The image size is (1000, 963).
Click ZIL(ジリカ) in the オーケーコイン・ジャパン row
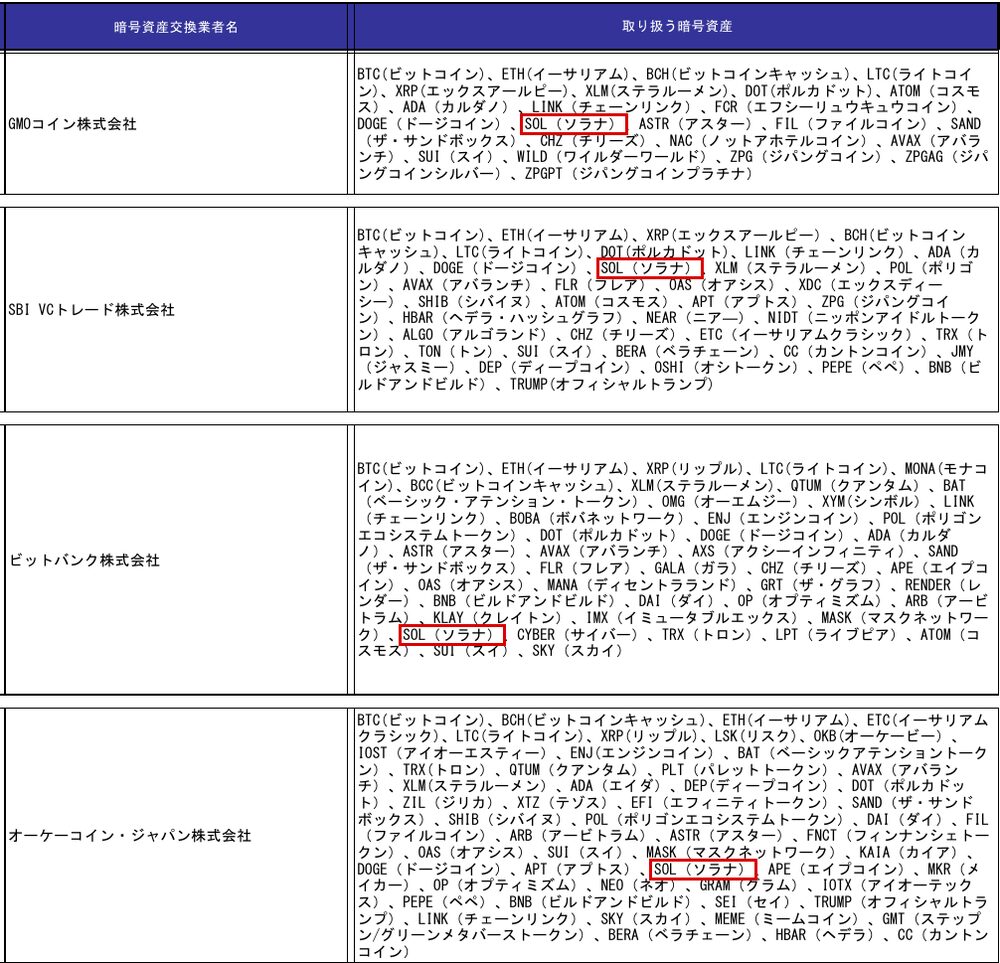click(x=448, y=803)
